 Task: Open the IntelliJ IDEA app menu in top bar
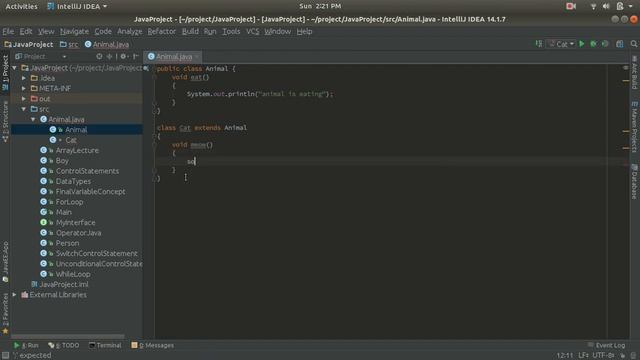[x=77, y=6]
